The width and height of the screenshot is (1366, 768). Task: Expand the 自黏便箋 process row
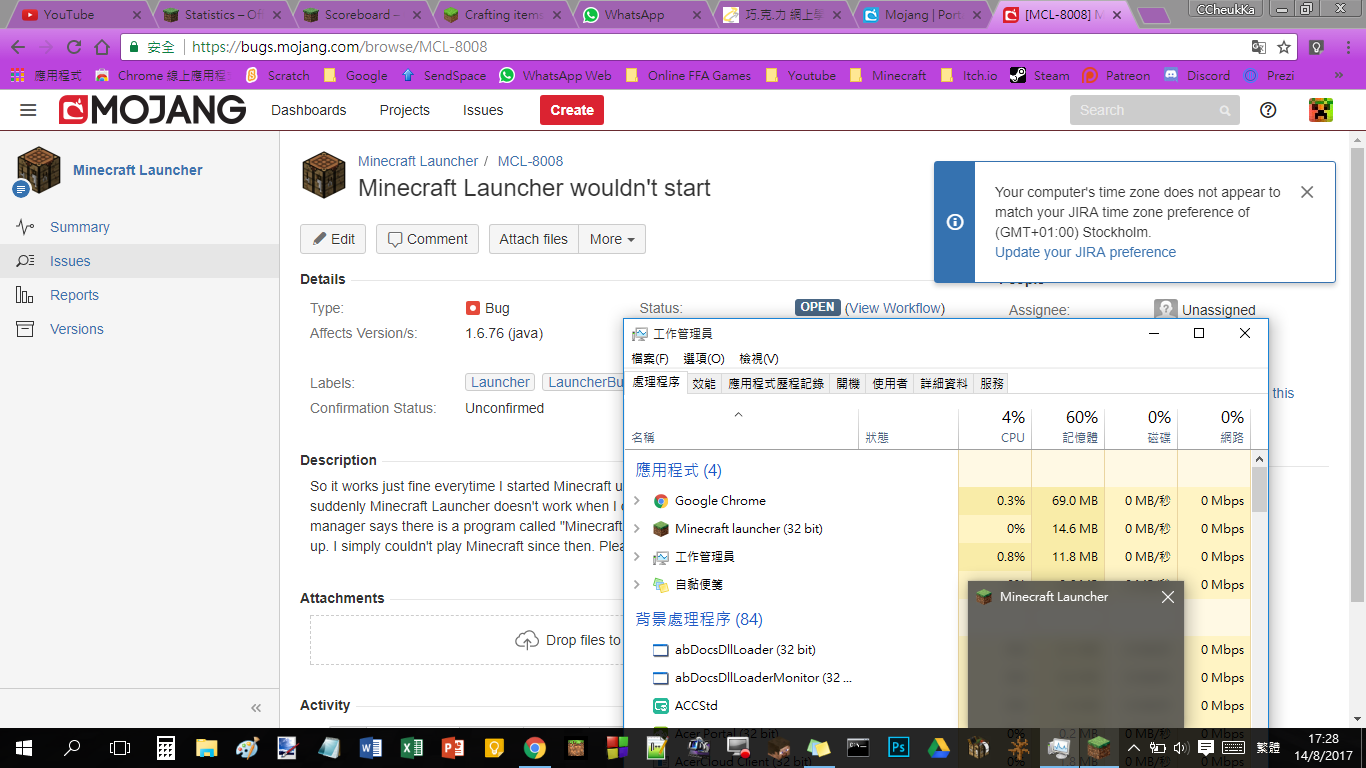[x=637, y=585]
